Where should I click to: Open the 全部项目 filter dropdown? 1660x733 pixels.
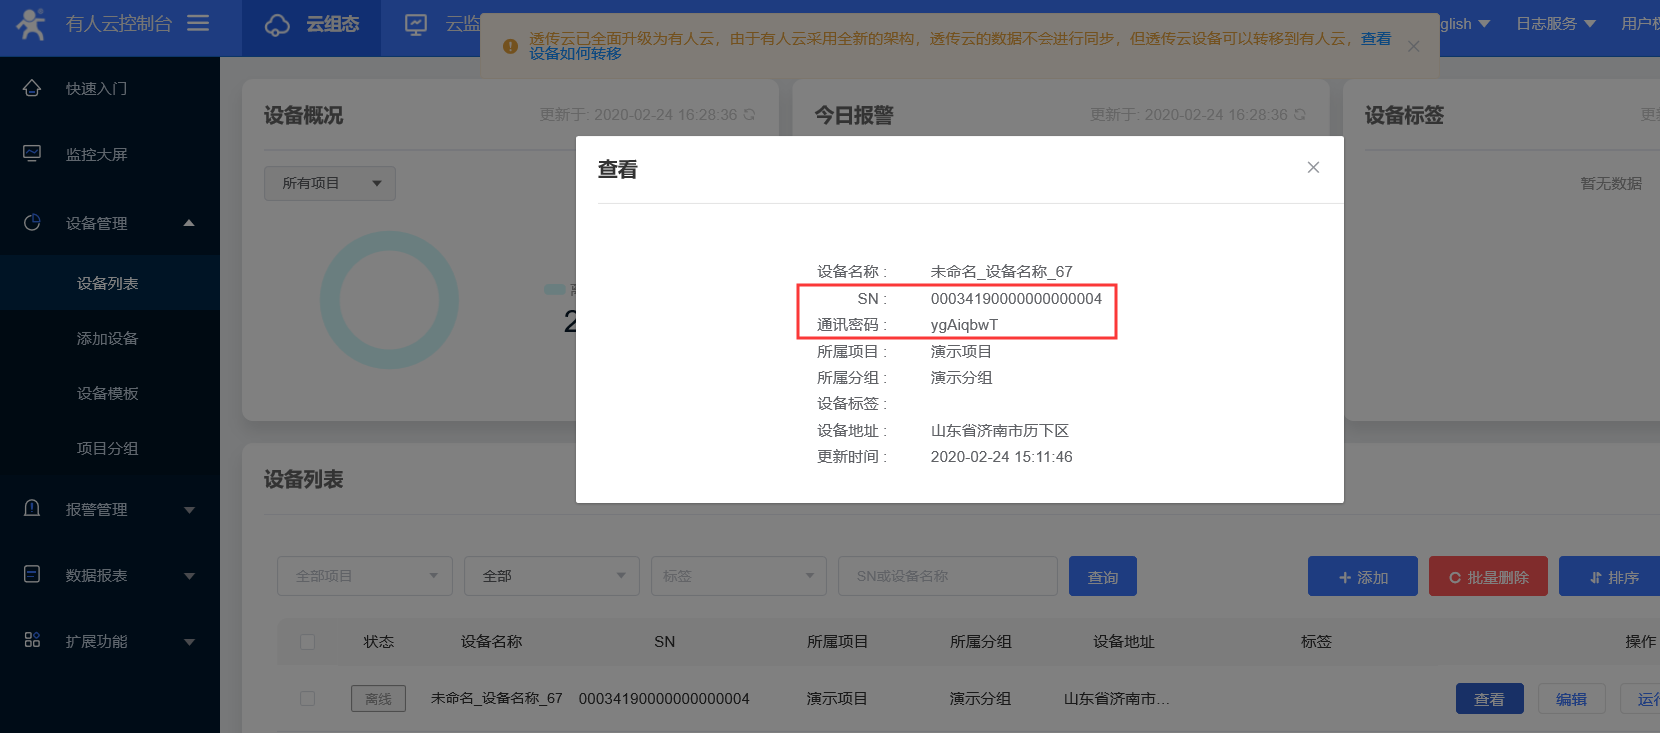[x=364, y=576]
